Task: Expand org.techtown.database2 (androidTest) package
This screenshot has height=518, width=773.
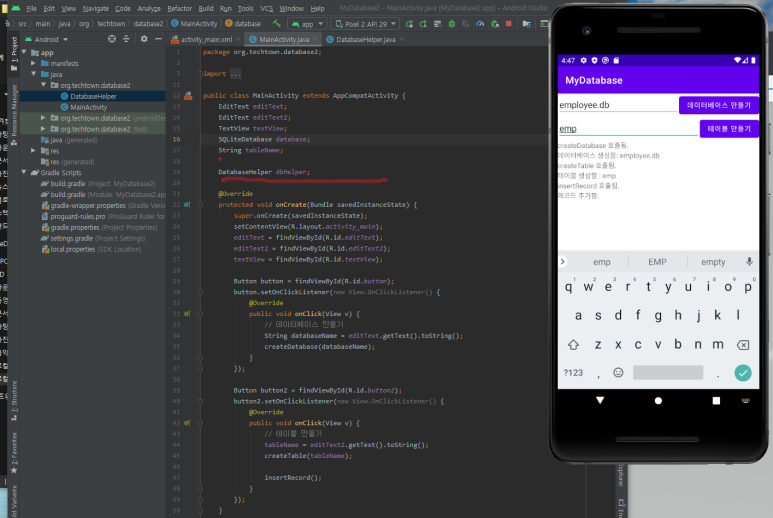Action: click(43, 118)
